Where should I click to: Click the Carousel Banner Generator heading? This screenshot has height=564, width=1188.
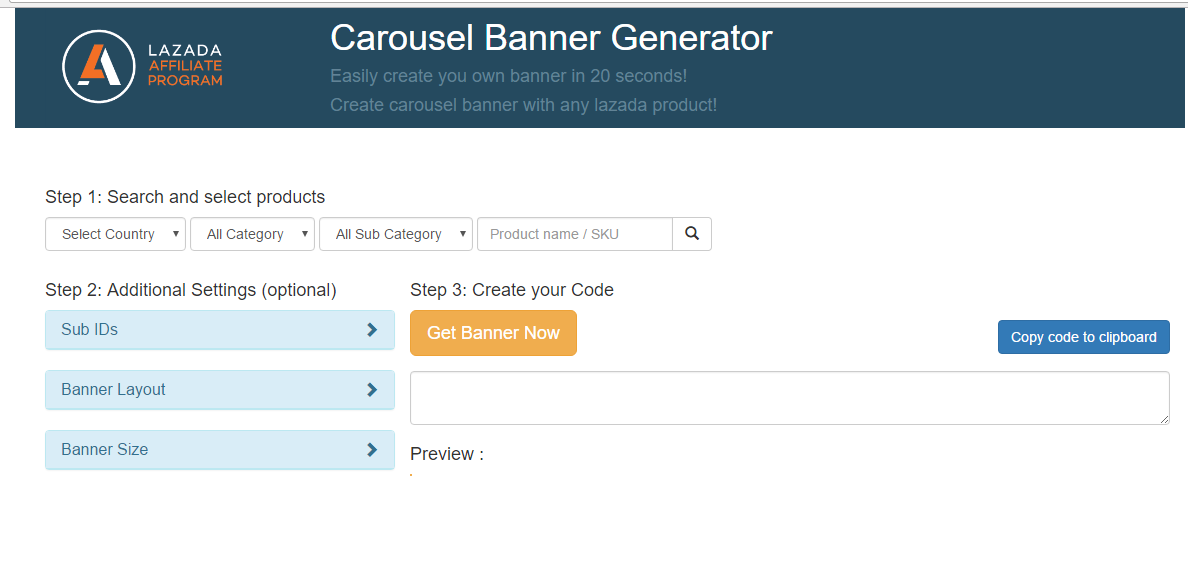point(551,38)
